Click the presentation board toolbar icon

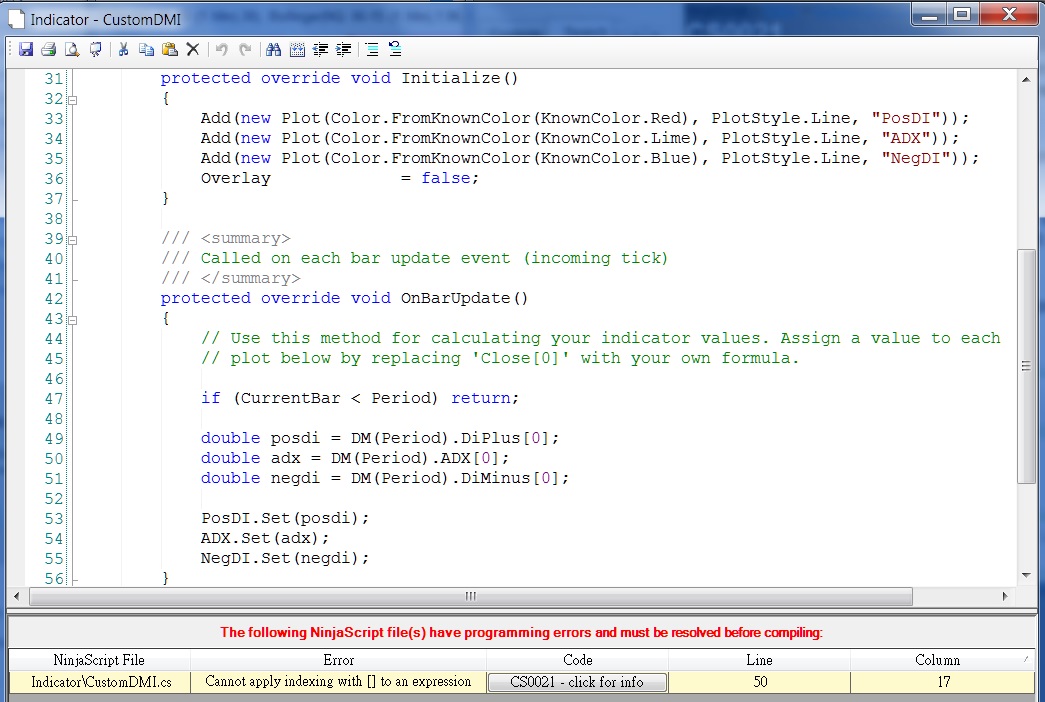click(x=95, y=49)
